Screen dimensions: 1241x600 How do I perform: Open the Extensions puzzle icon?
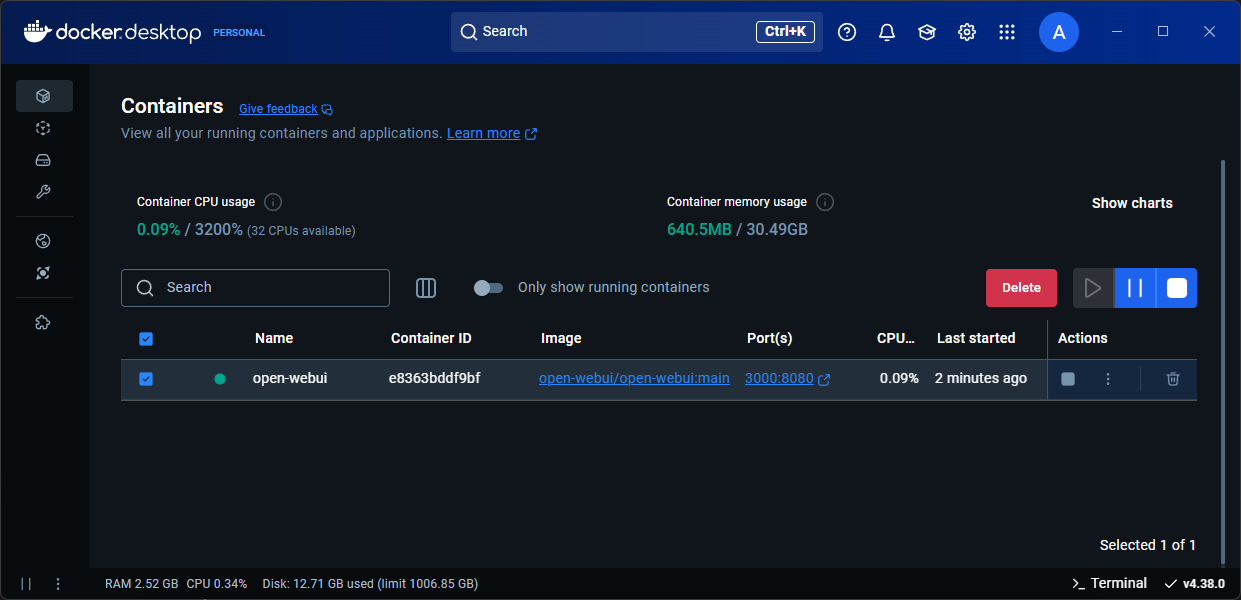point(43,322)
